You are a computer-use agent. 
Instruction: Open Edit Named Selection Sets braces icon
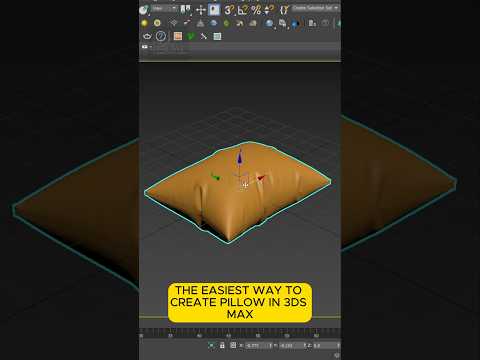pyautogui.click(x=284, y=10)
